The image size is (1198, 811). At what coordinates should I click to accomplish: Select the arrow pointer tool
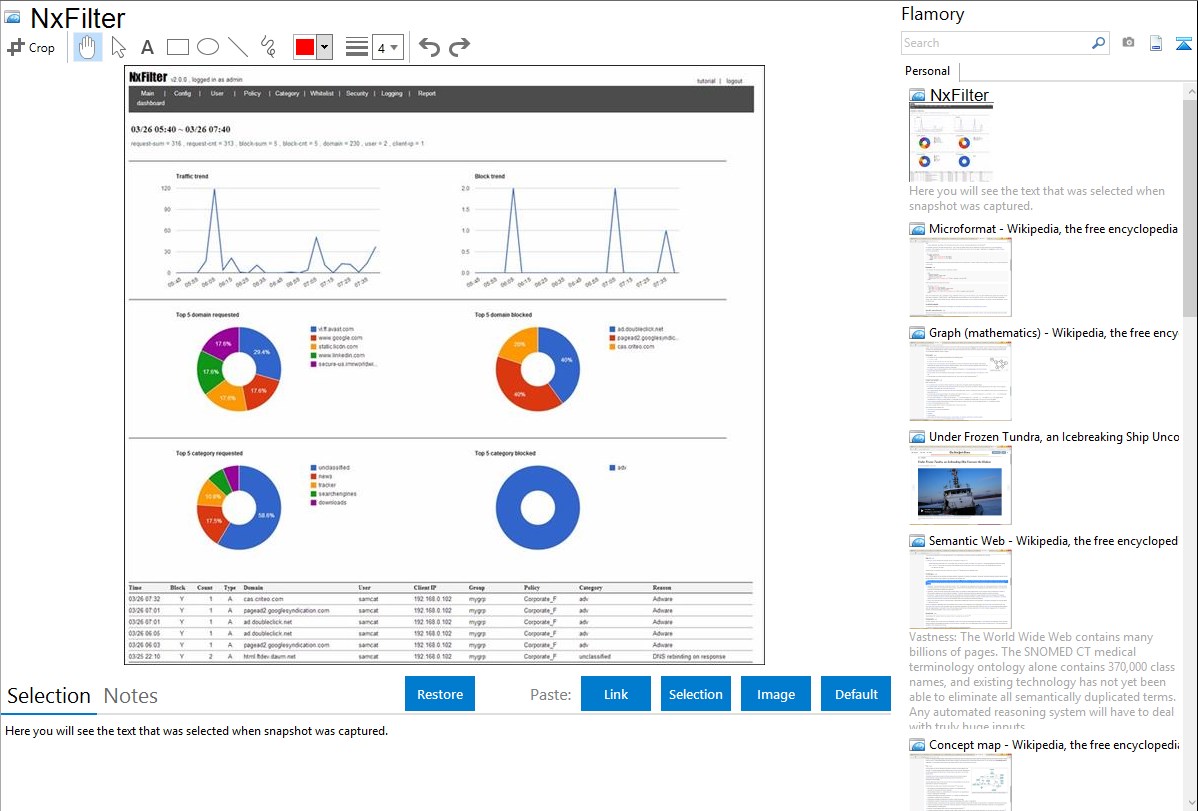[x=118, y=47]
